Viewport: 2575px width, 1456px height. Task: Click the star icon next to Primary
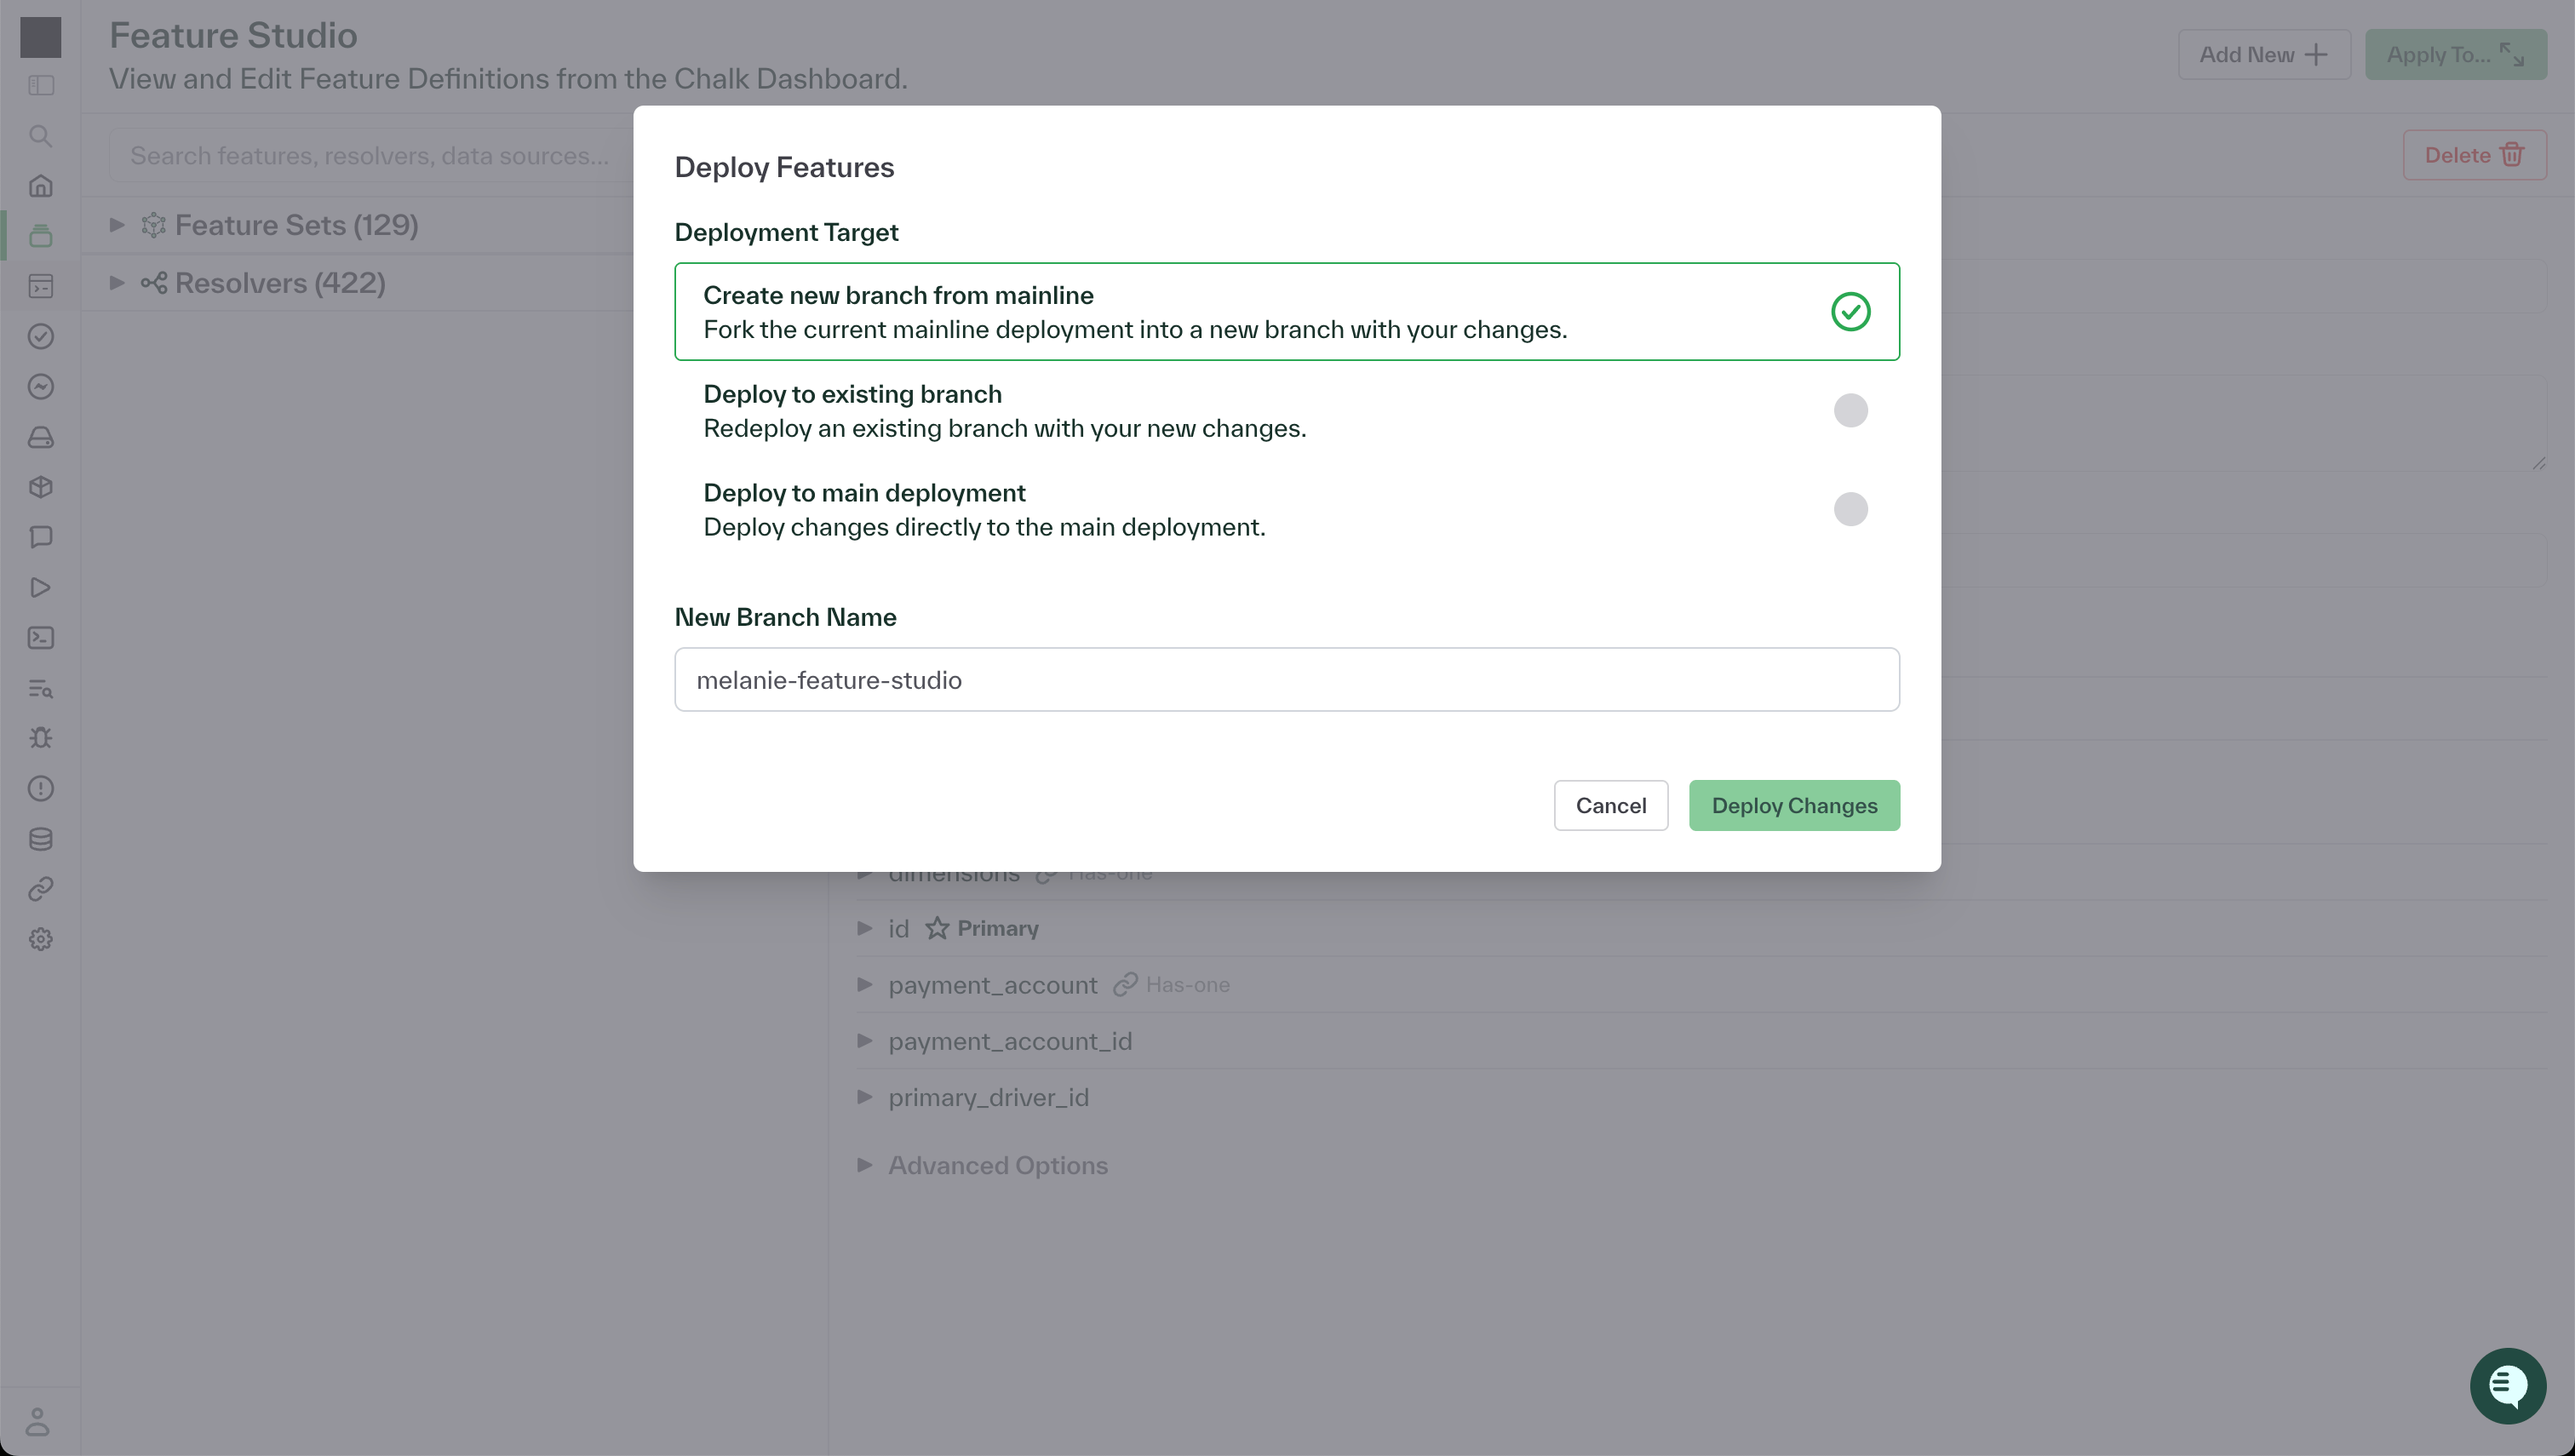[x=937, y=929]
